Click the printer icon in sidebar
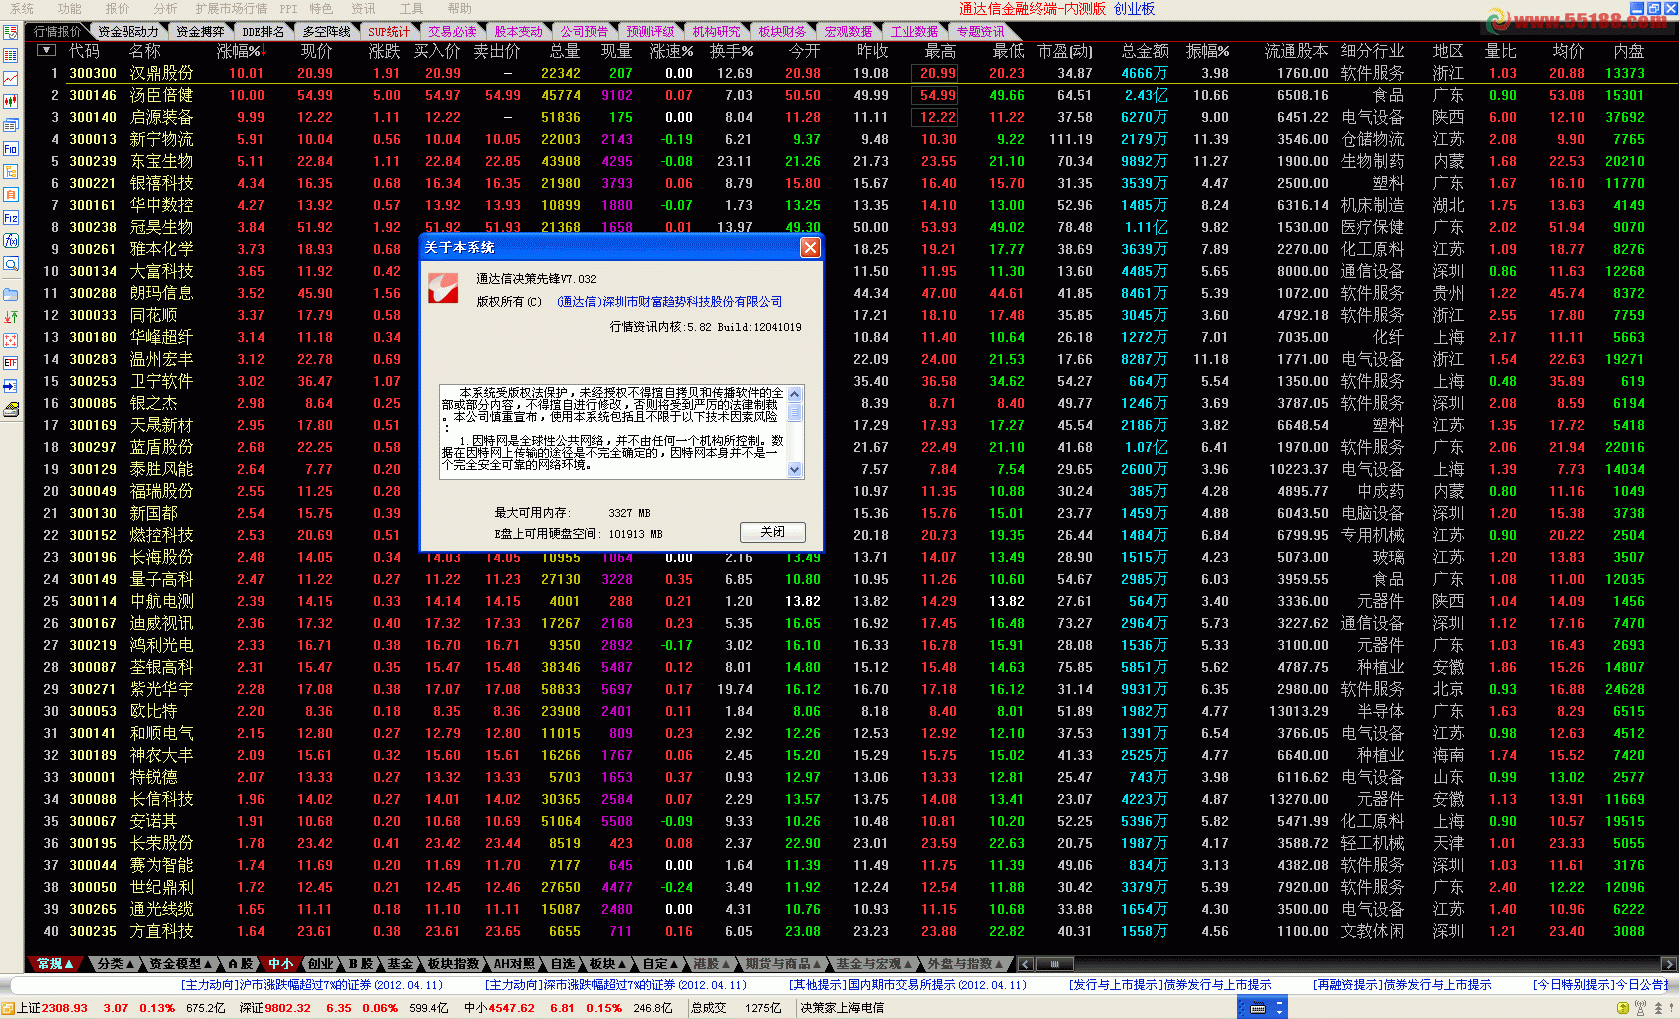Image resolution: width=1680 pixels, height=1019 pixels. tap(11, 409)
